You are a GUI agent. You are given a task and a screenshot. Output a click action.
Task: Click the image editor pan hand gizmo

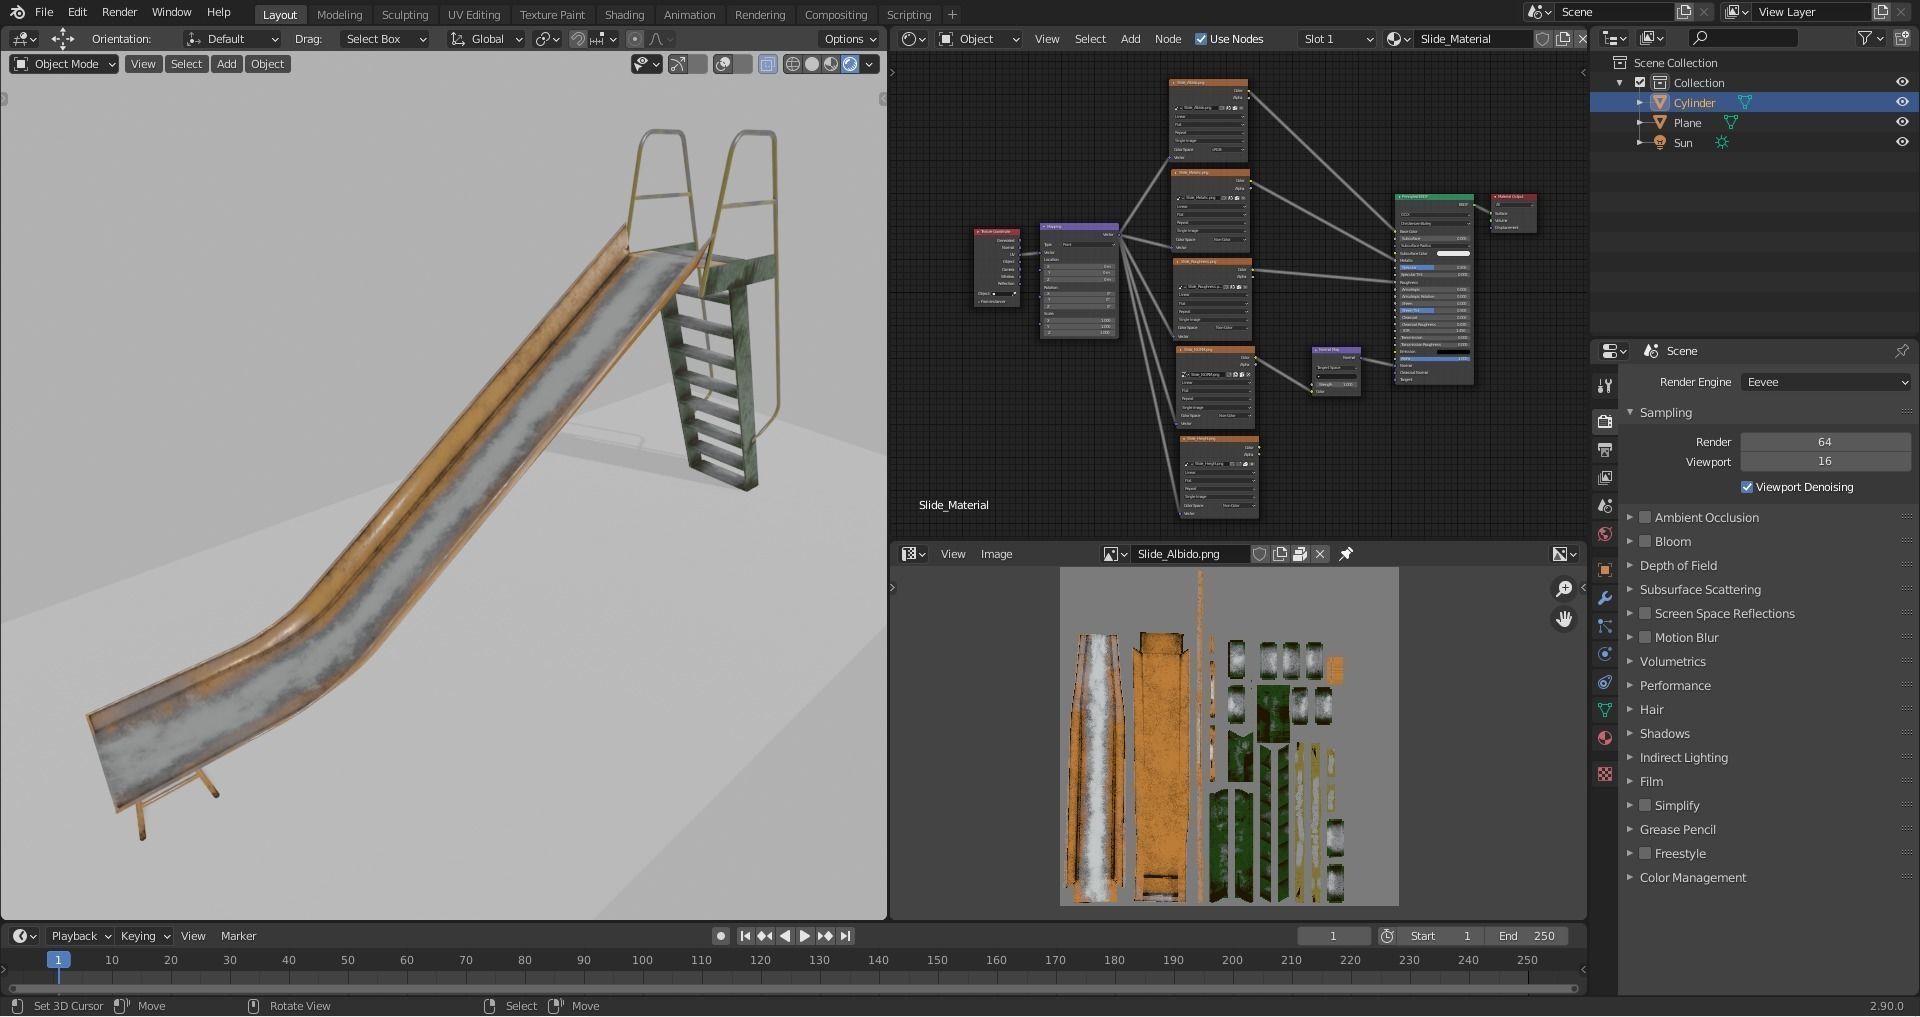pyautogui.click(x=1564, y=619)
